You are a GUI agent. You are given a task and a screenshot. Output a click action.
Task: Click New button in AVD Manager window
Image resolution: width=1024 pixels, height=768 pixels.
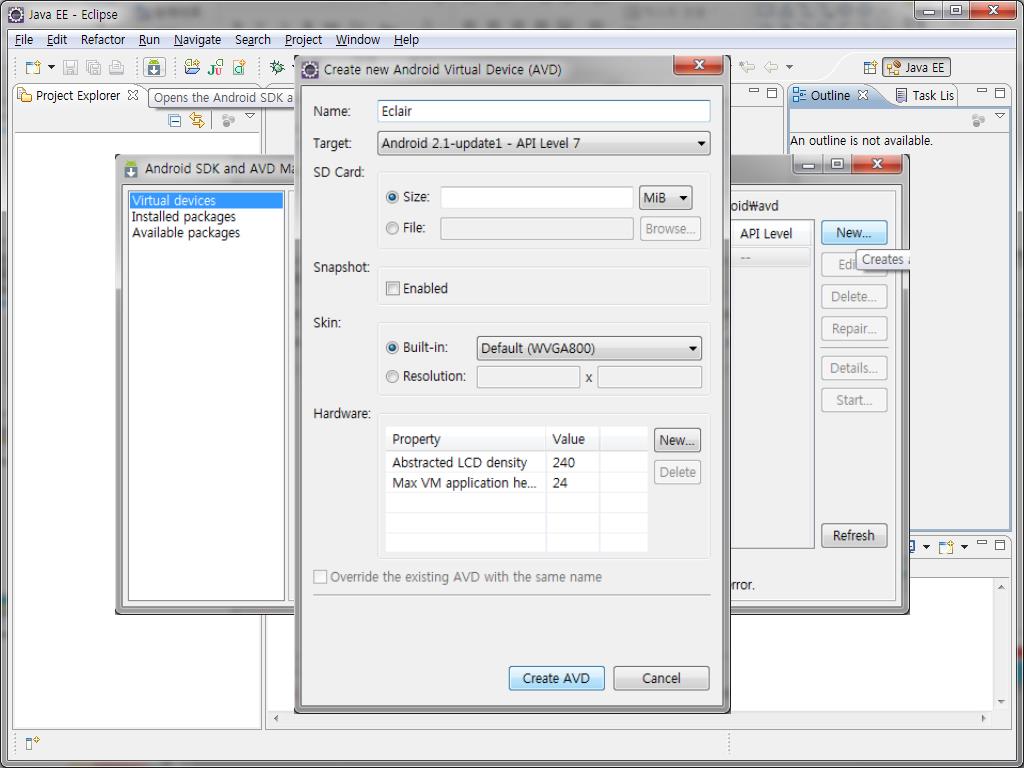click(x=854, y=232)
